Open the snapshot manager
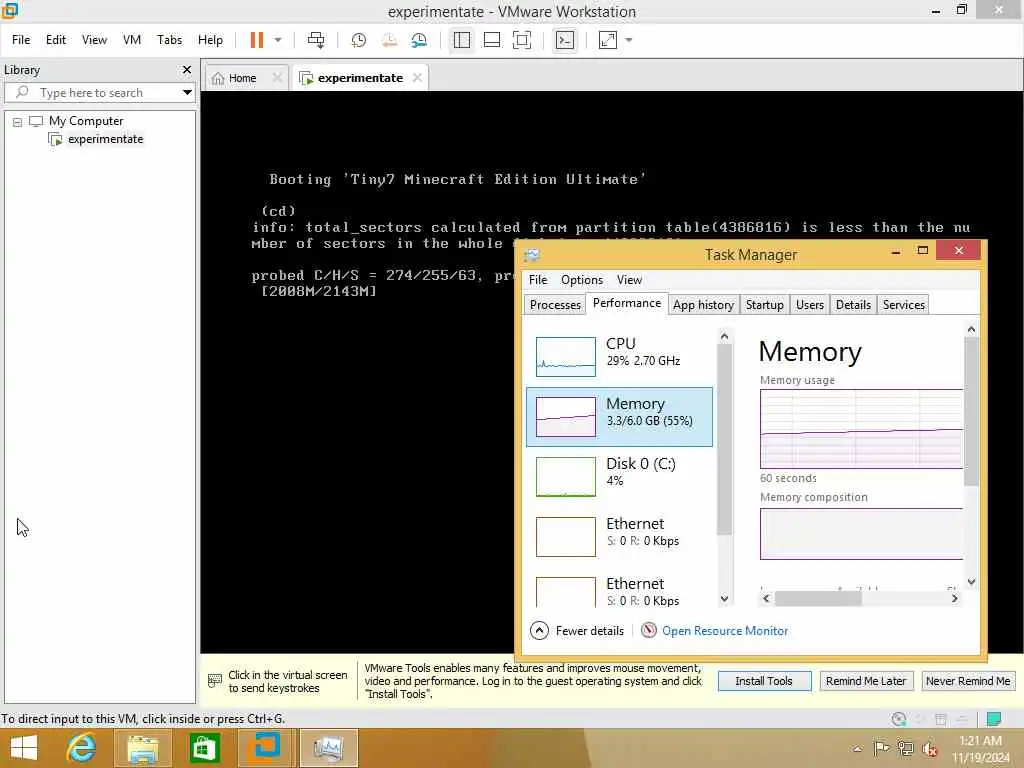The width and height of the screenshot is (1024, 768). point(419,40)
